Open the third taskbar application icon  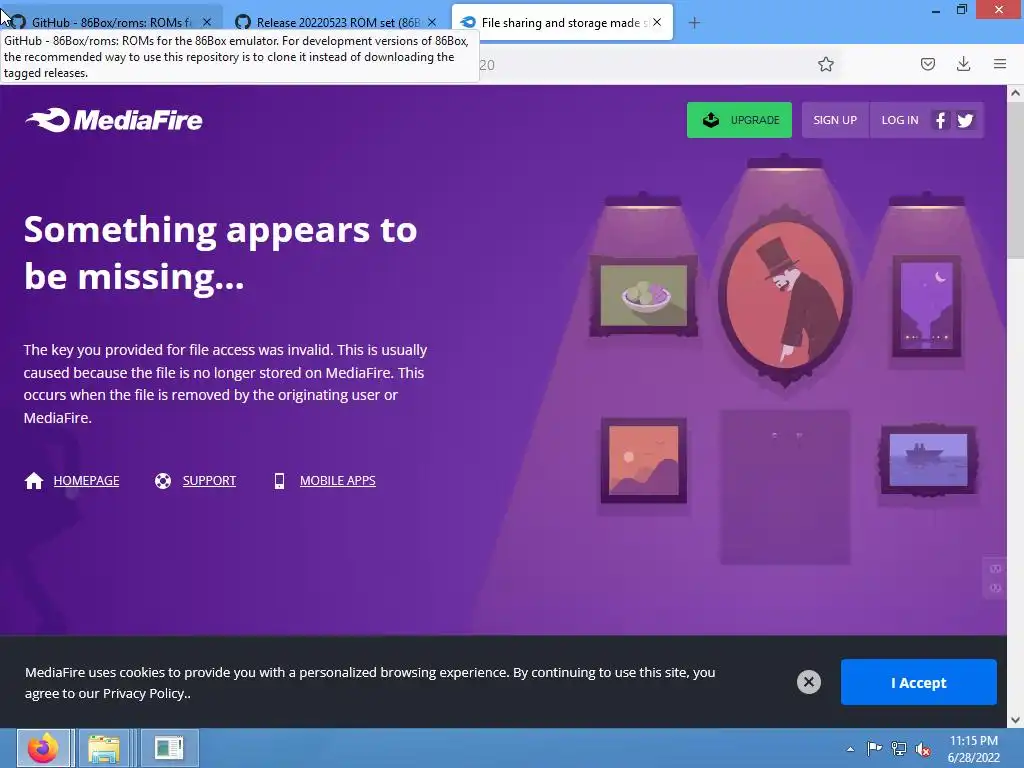coord(168,748)
